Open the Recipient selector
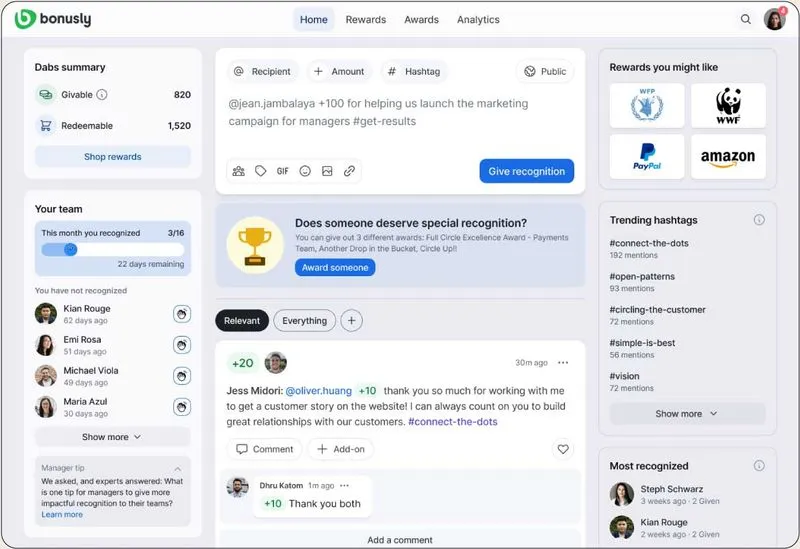 263,71
